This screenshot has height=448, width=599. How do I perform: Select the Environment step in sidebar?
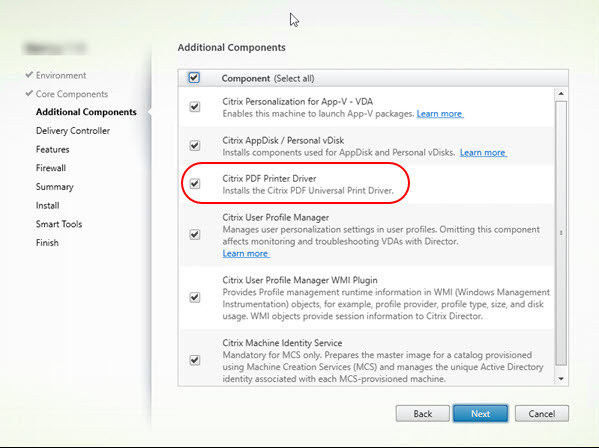[61, 75]
